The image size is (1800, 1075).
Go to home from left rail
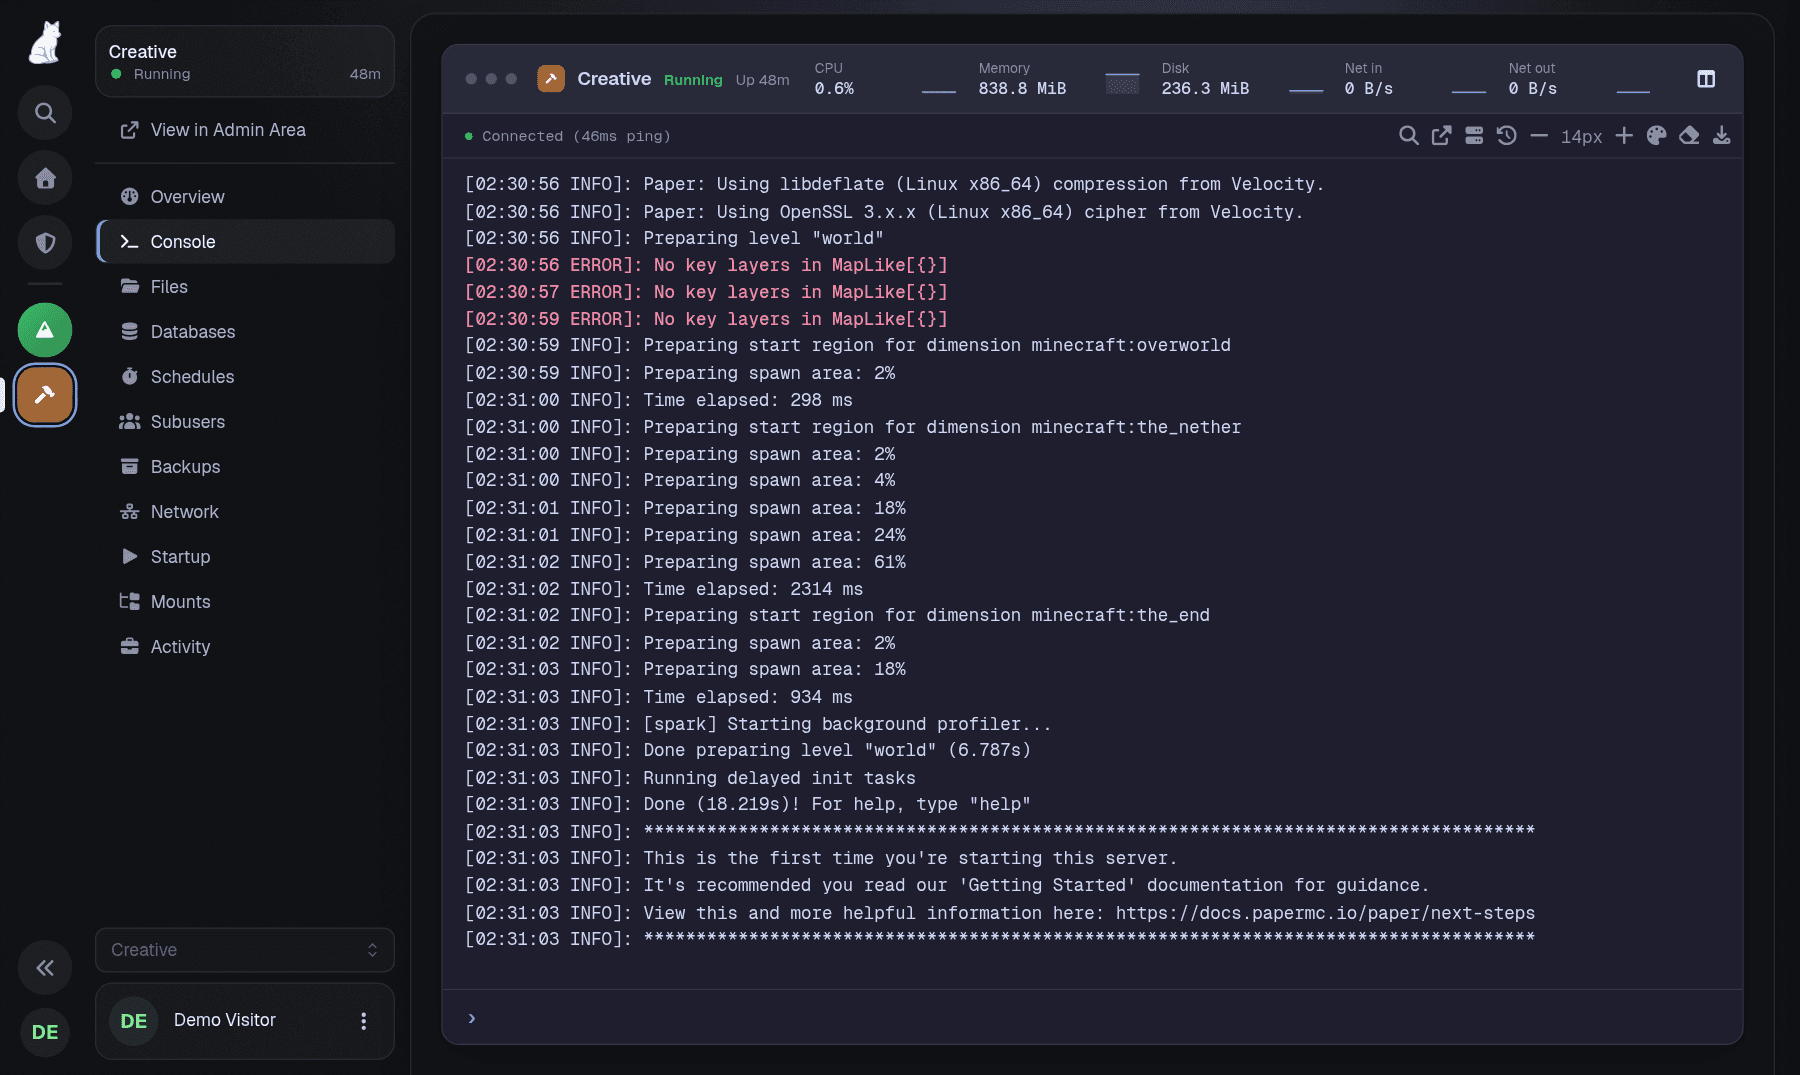[x=45, y=178]
